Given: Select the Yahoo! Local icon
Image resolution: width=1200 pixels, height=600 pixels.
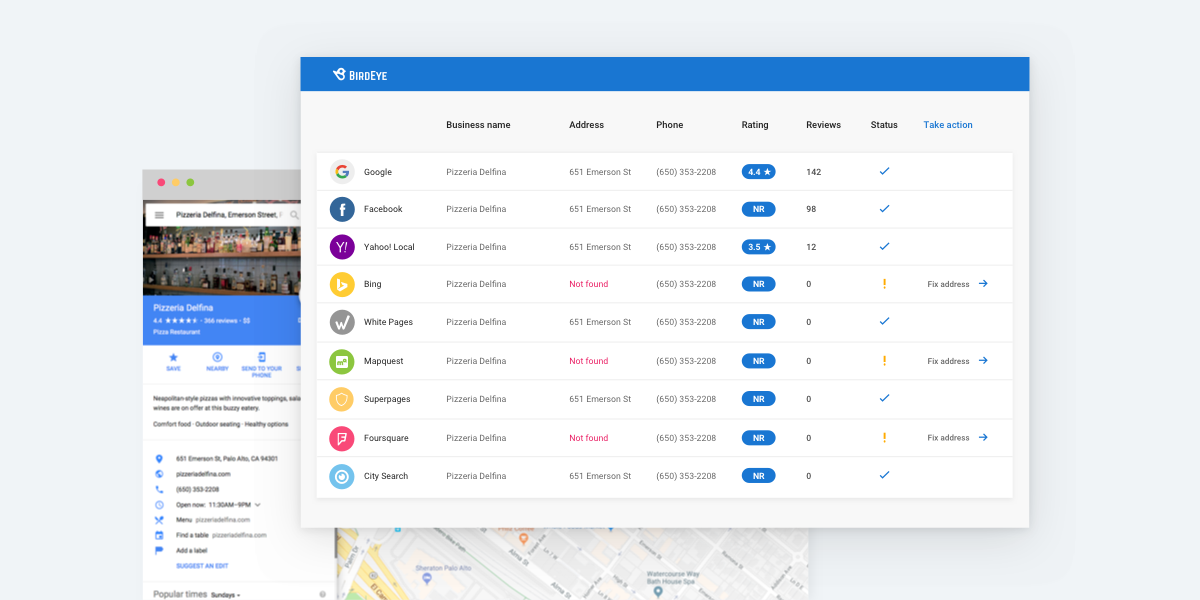Looking at the screenshot, I should coord(342,247).
